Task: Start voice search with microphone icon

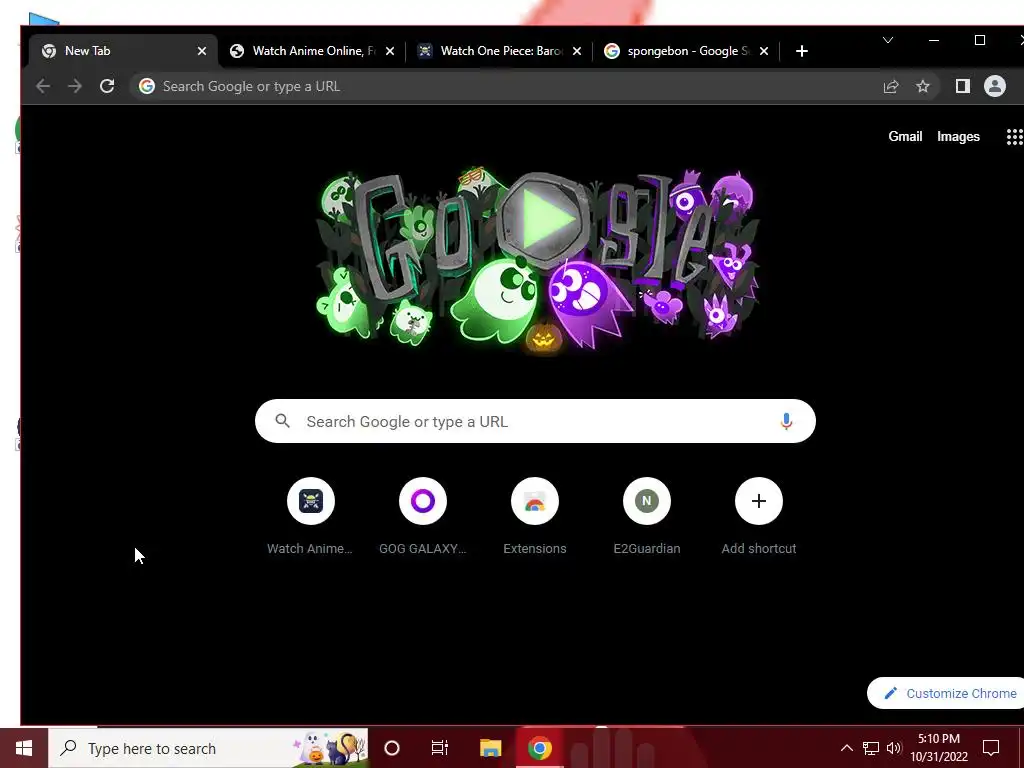Action: 786,421
